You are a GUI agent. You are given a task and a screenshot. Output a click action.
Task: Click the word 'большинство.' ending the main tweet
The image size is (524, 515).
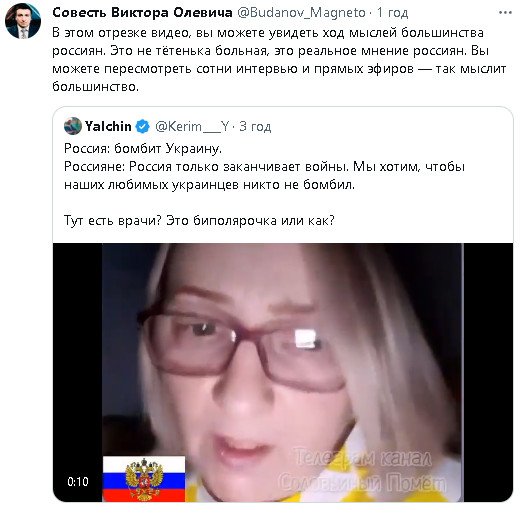coord(95,87)
